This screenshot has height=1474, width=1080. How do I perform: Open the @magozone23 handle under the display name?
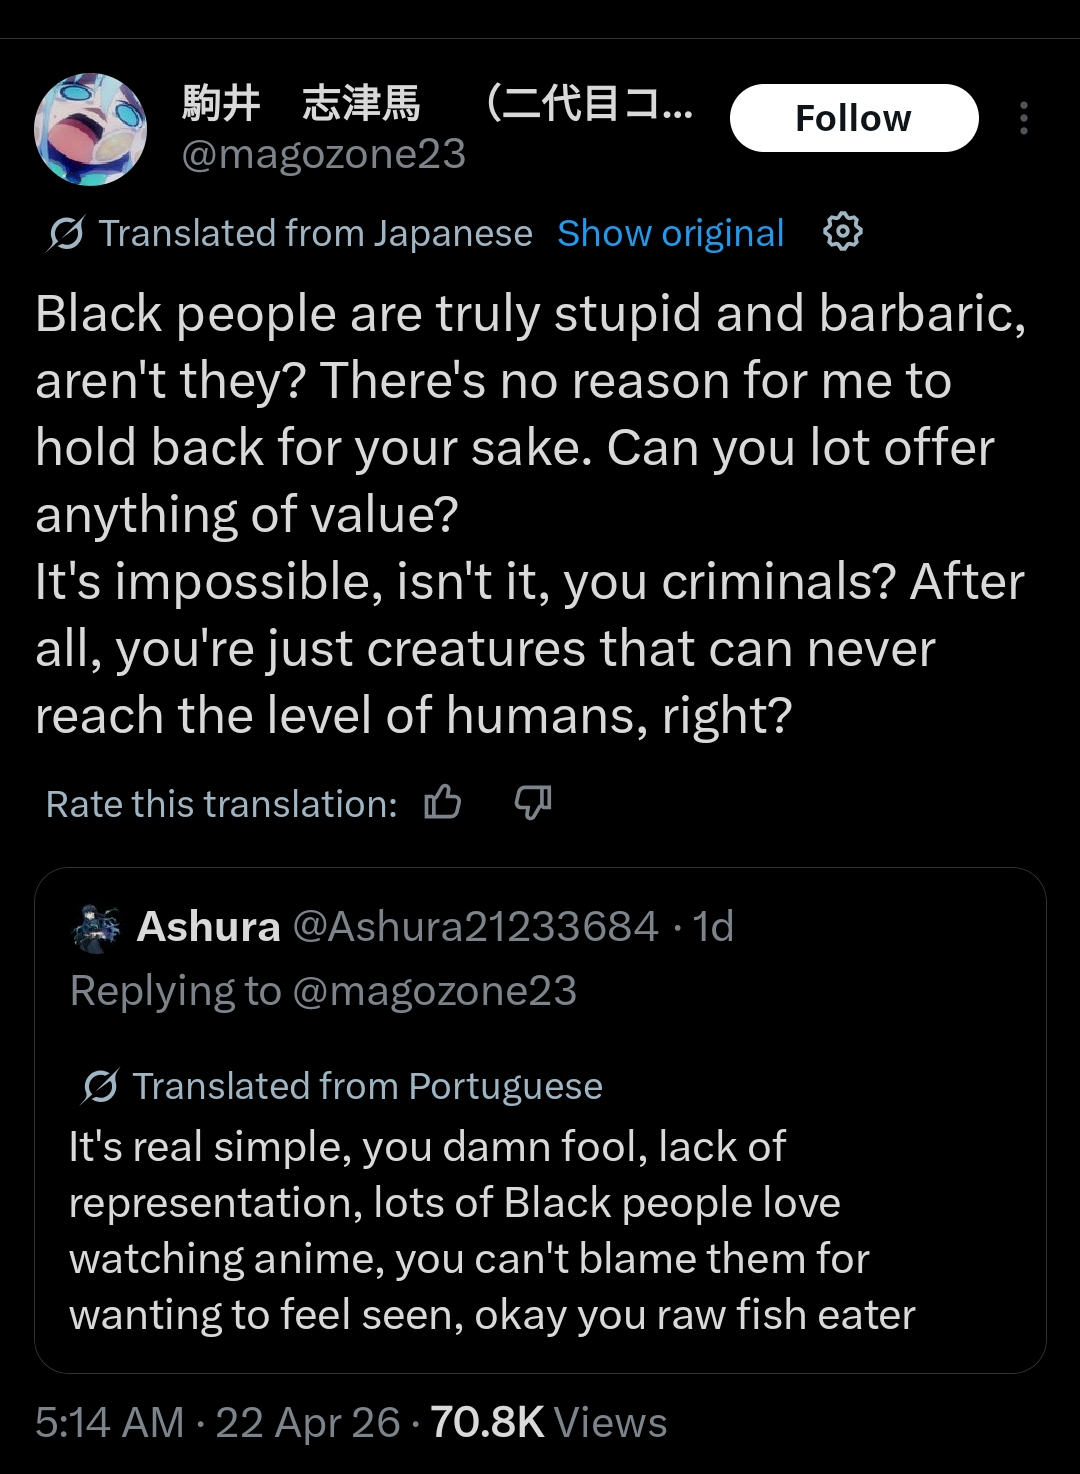[323, 154]
